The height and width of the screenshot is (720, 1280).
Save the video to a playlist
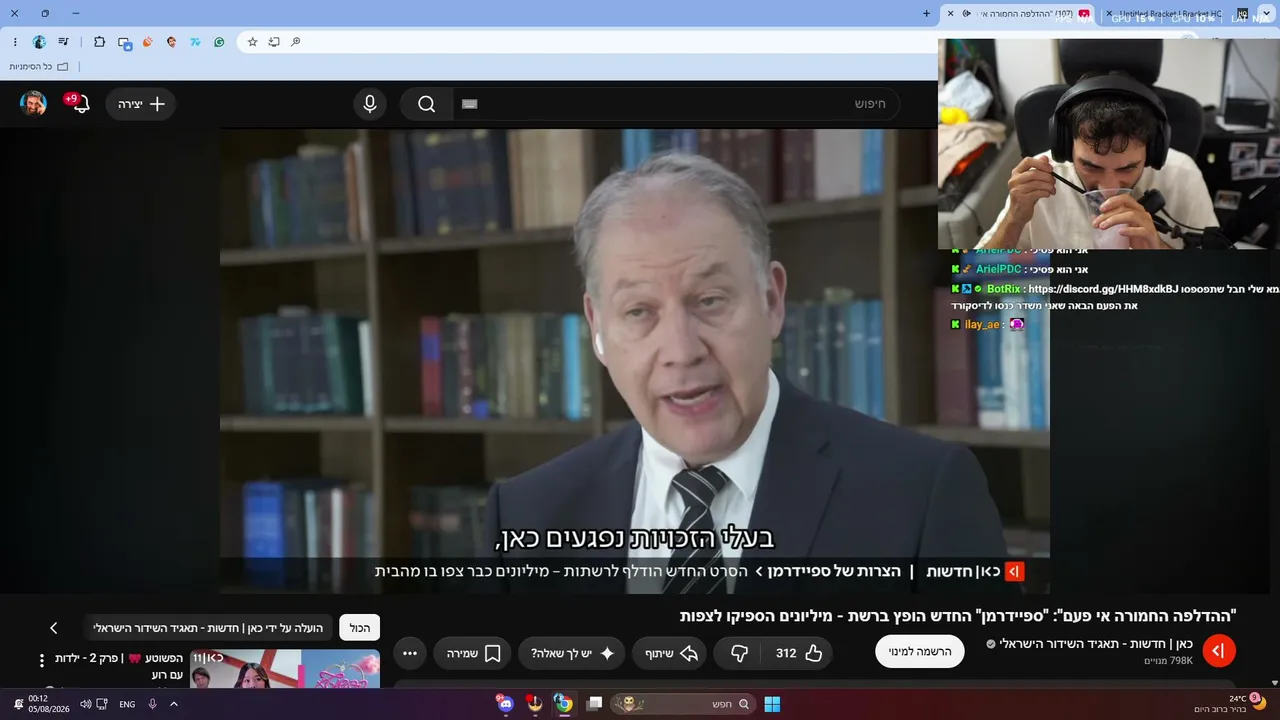tap(473, 653)
